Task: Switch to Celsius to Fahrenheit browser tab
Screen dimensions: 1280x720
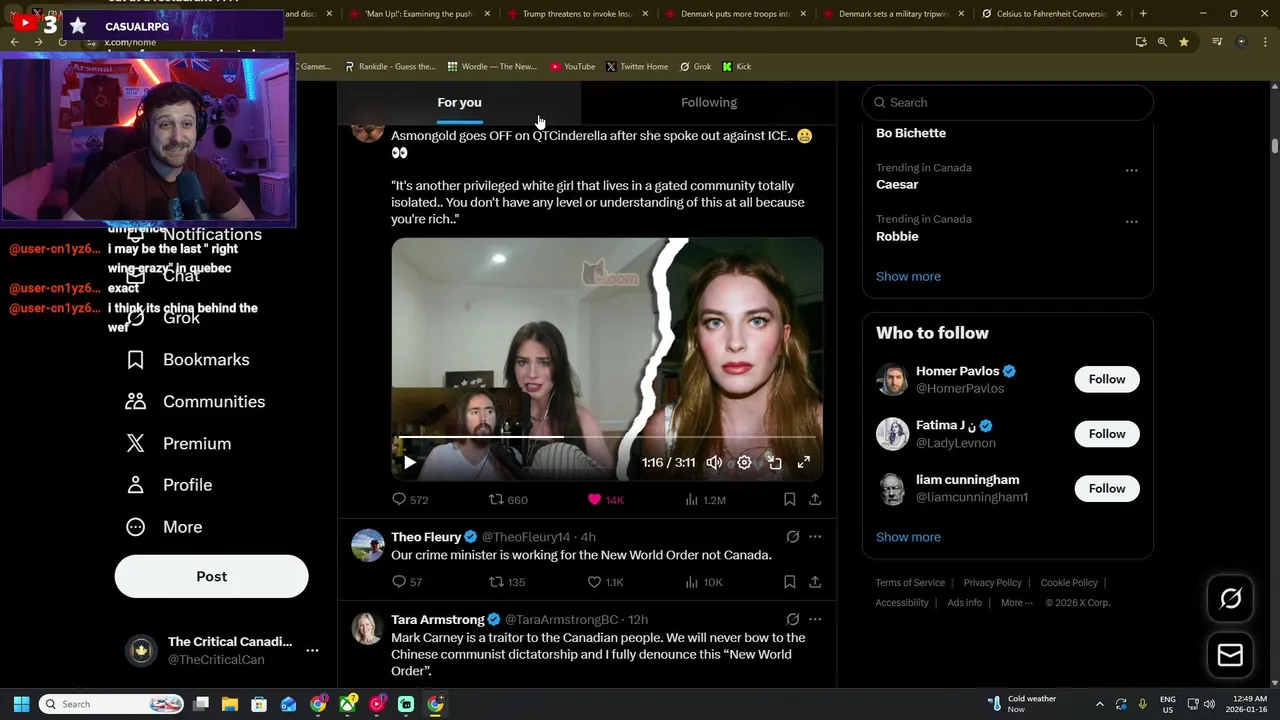Action: coord(1052,13)
